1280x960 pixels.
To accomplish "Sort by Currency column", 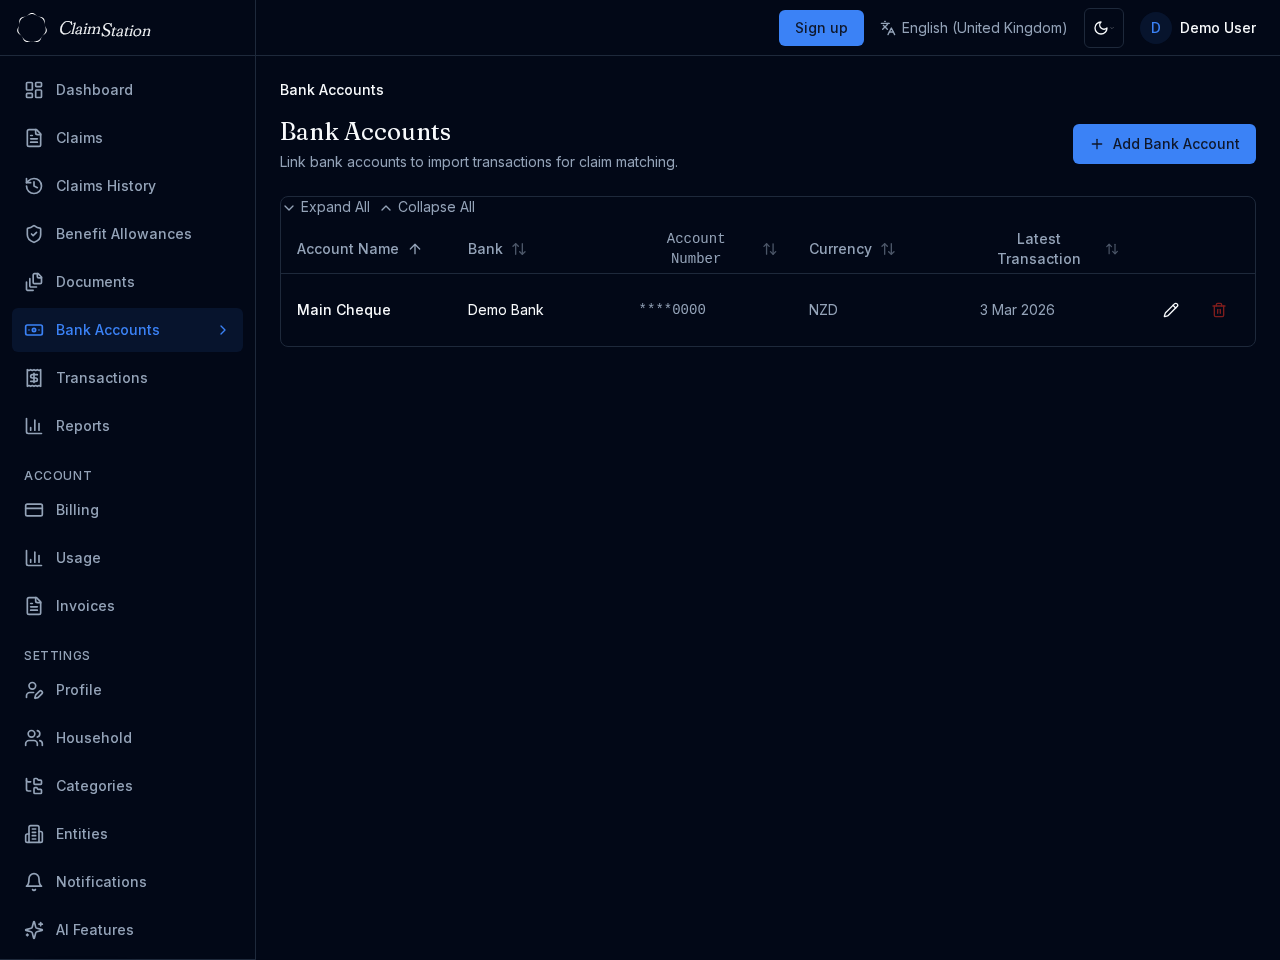I will 852,249.
